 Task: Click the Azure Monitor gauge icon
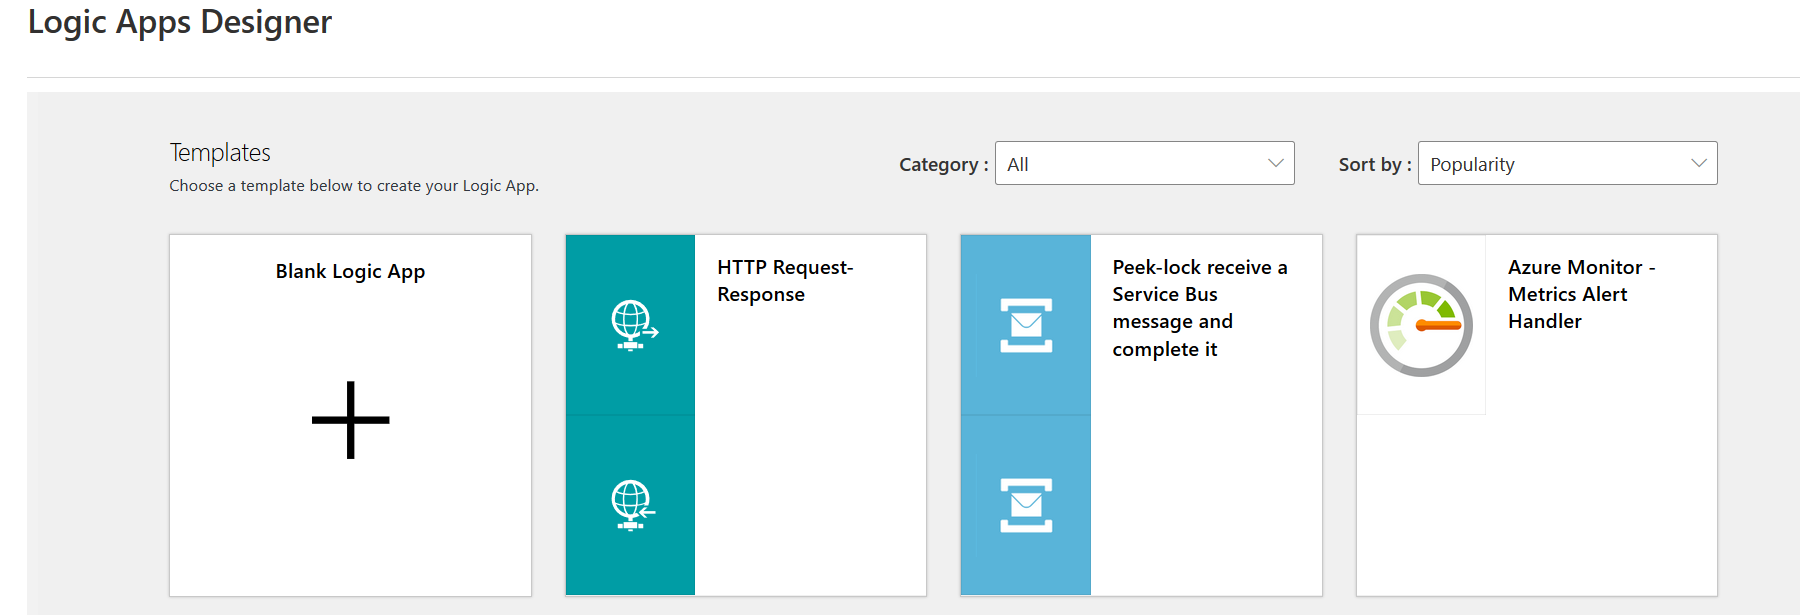click(1421, 325)
